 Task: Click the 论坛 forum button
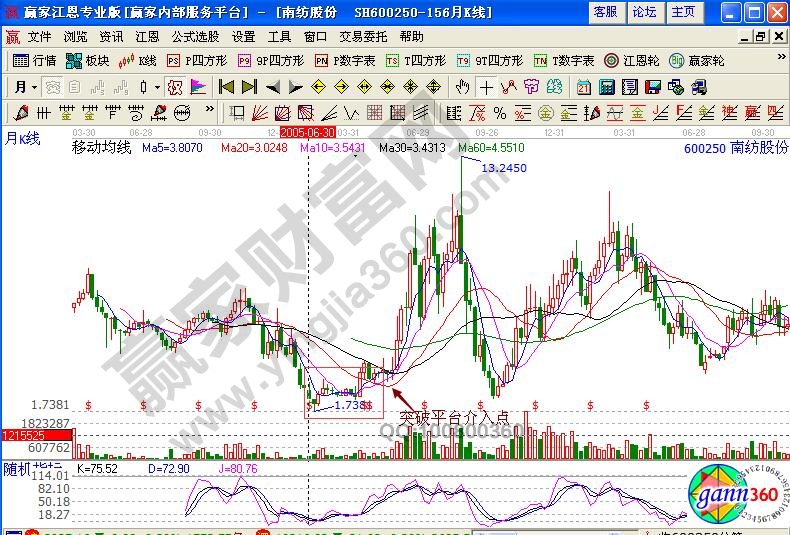coord(644,11)
